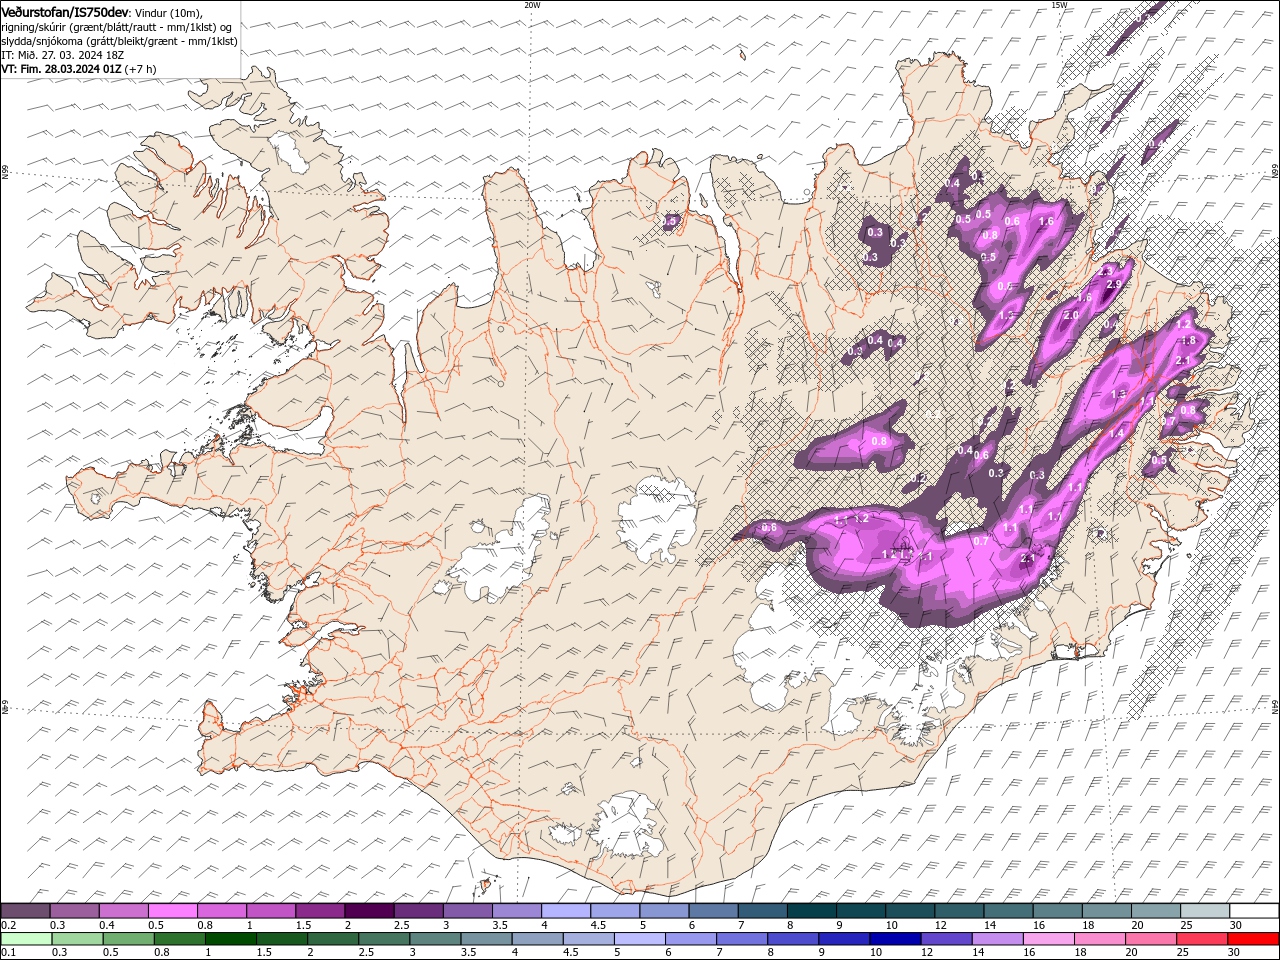Viewport: 1280px width, 960px height.
Task: Click pink bottom swatch starting at 18
Action: tap(1098, 939)
